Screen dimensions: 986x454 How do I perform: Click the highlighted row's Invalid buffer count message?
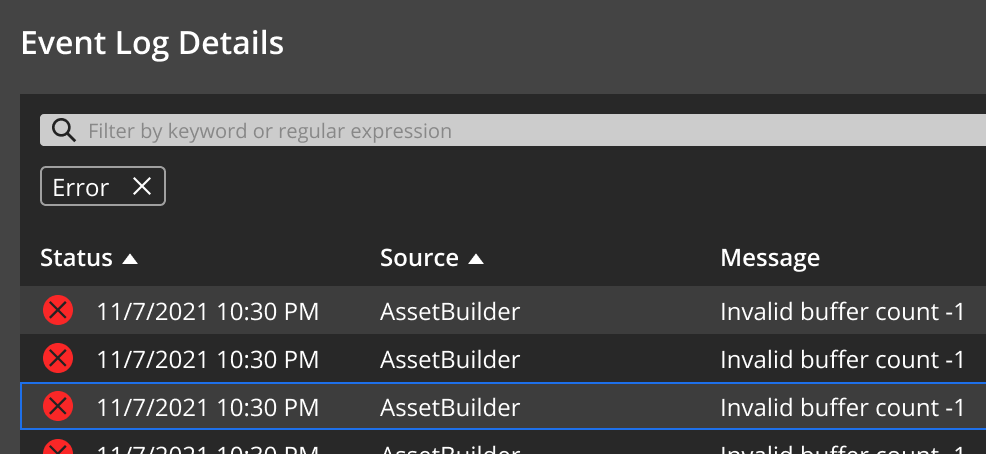[x=842, y=407]
